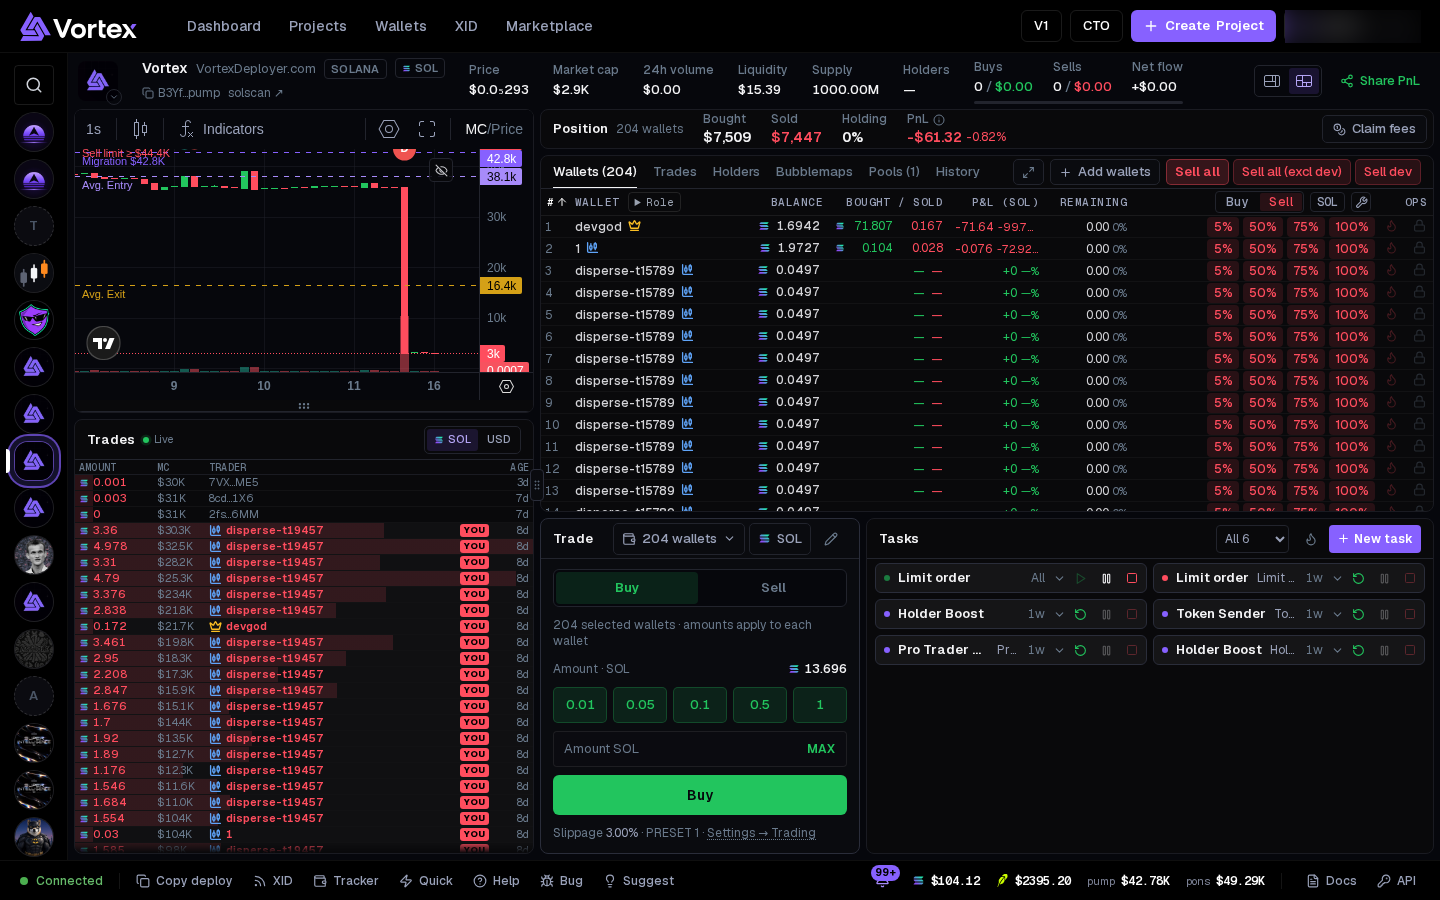The height and width of the screenshot is (900, 1440).
Task: Open the Wallets menu in top navigation
Action: click(x=401, y=26)
